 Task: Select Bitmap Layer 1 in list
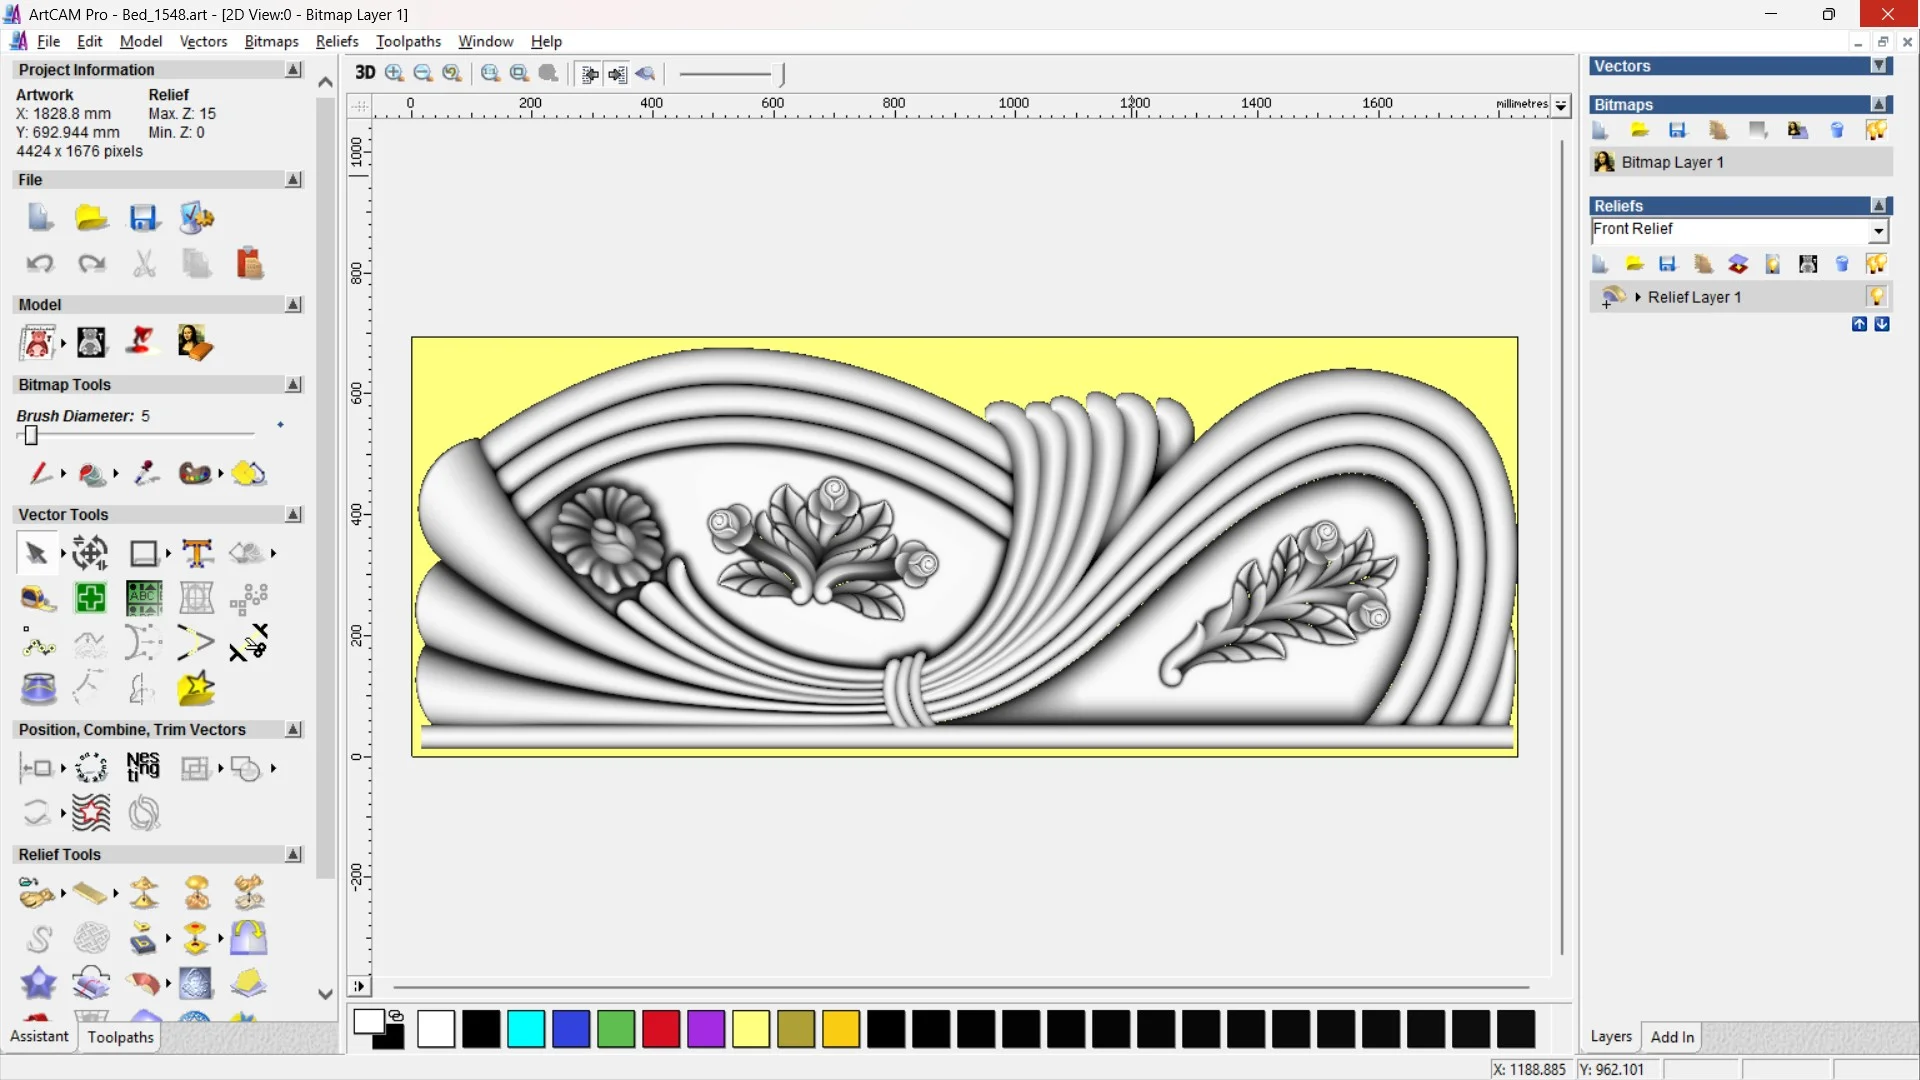(1672, 162)
